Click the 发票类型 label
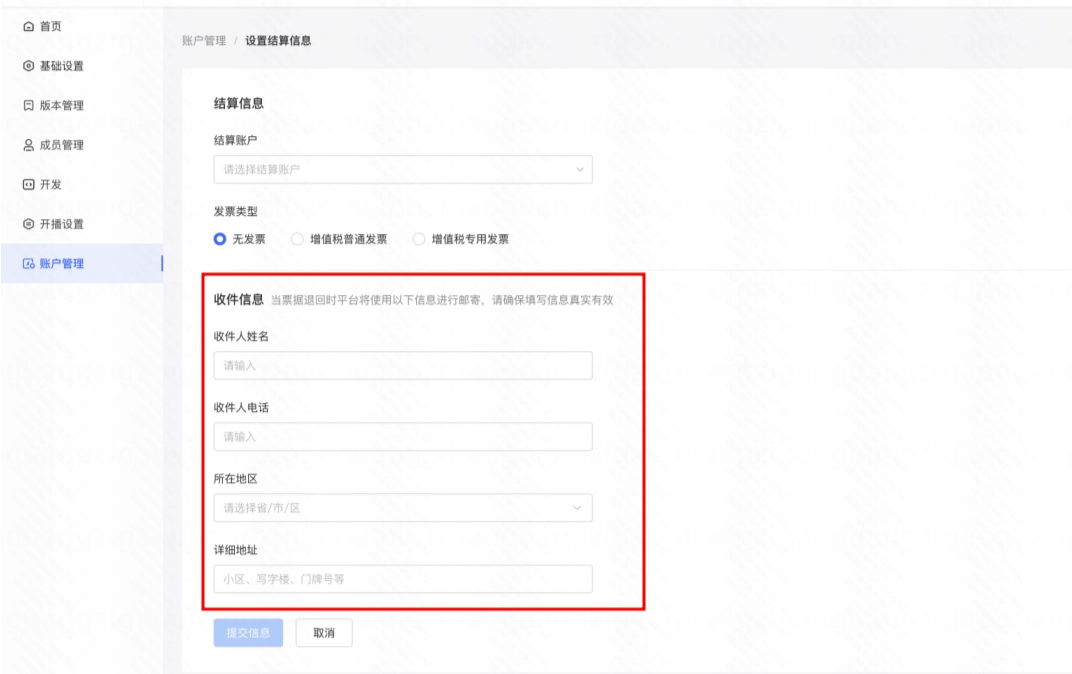1072x674 pixels. point(235,211)
